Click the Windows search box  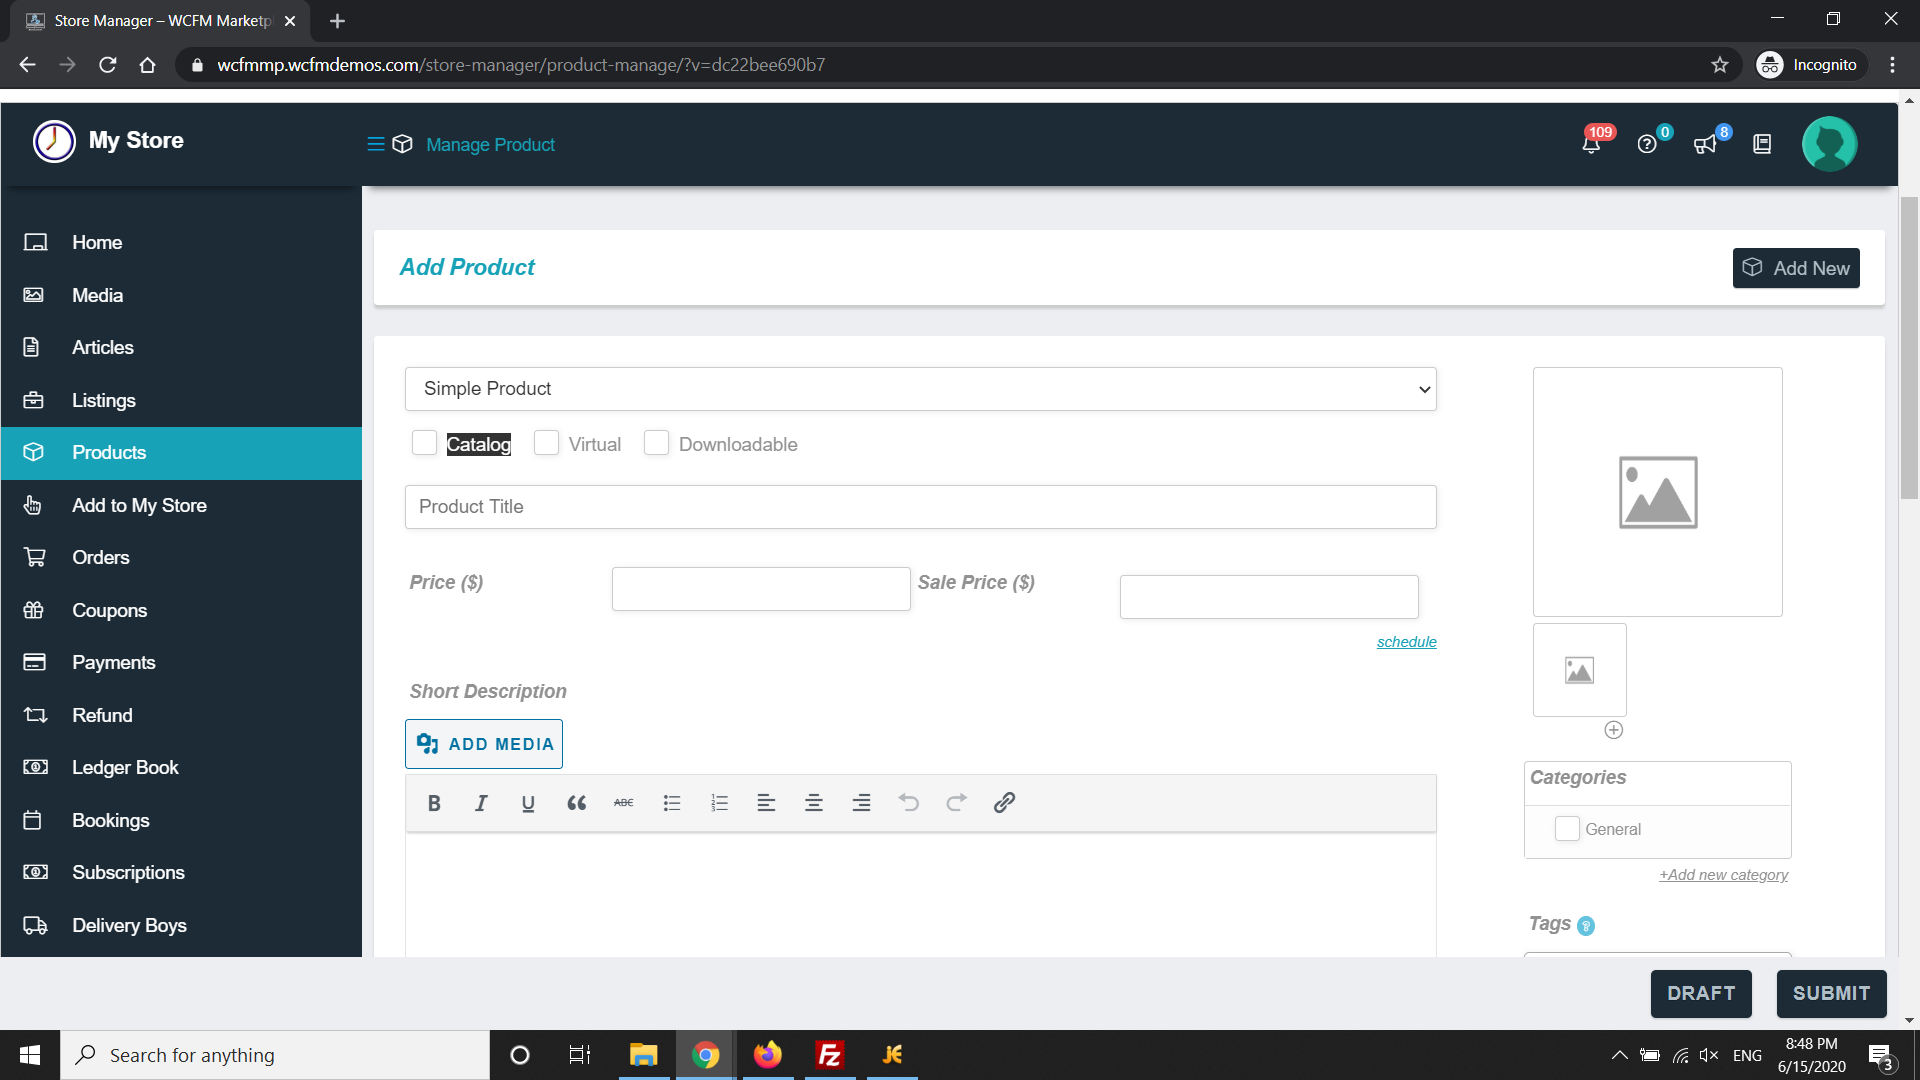pyautogui.click(x=275, y=1055)
